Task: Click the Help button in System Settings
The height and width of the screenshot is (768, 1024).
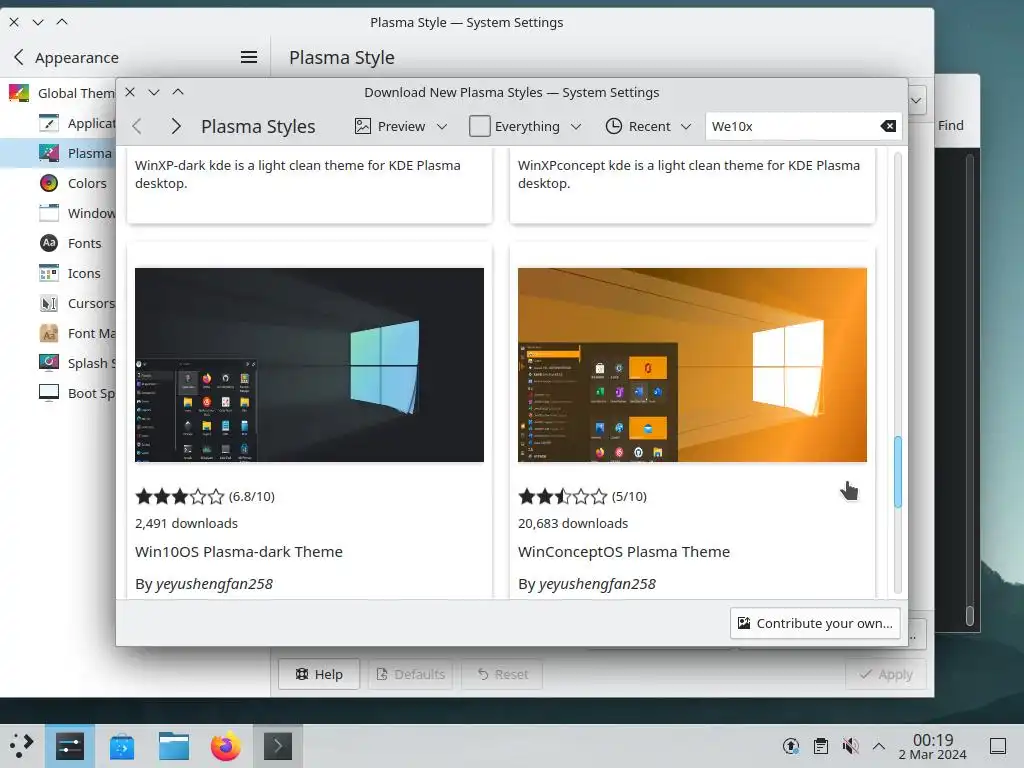Action: tap(319, 674)
